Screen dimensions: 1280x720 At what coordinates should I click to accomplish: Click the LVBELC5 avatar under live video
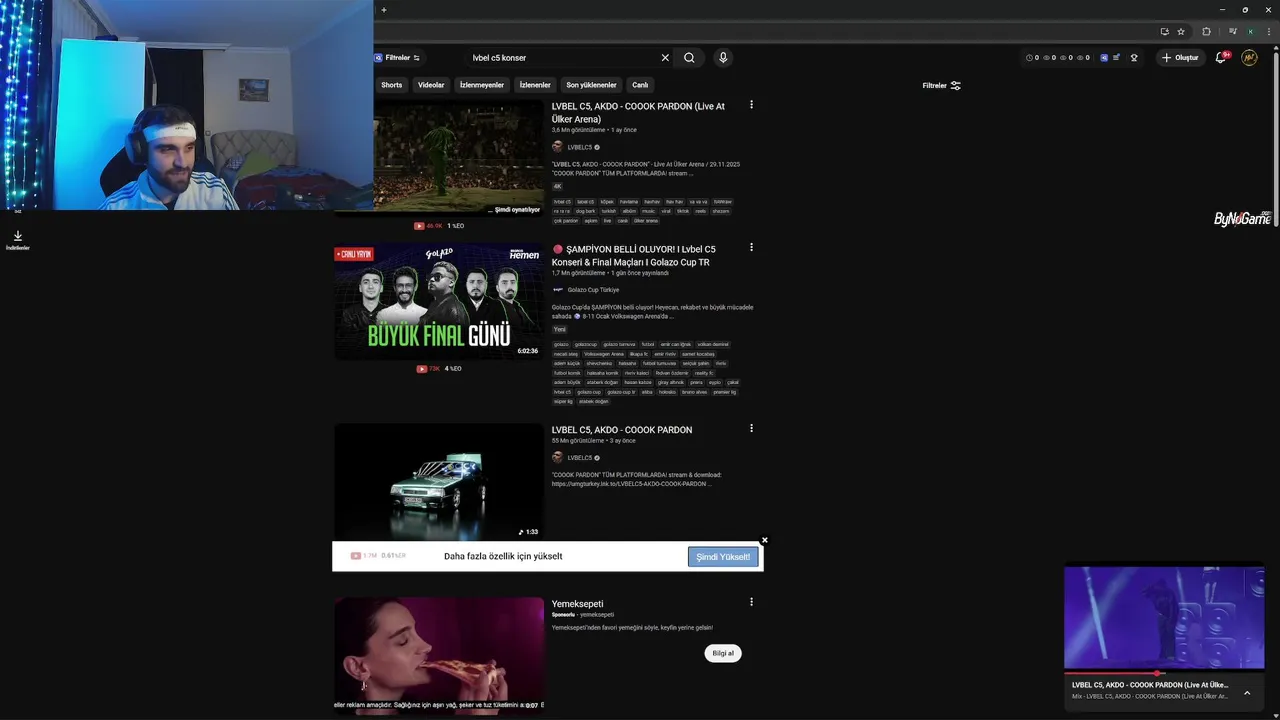pos(558,147)
